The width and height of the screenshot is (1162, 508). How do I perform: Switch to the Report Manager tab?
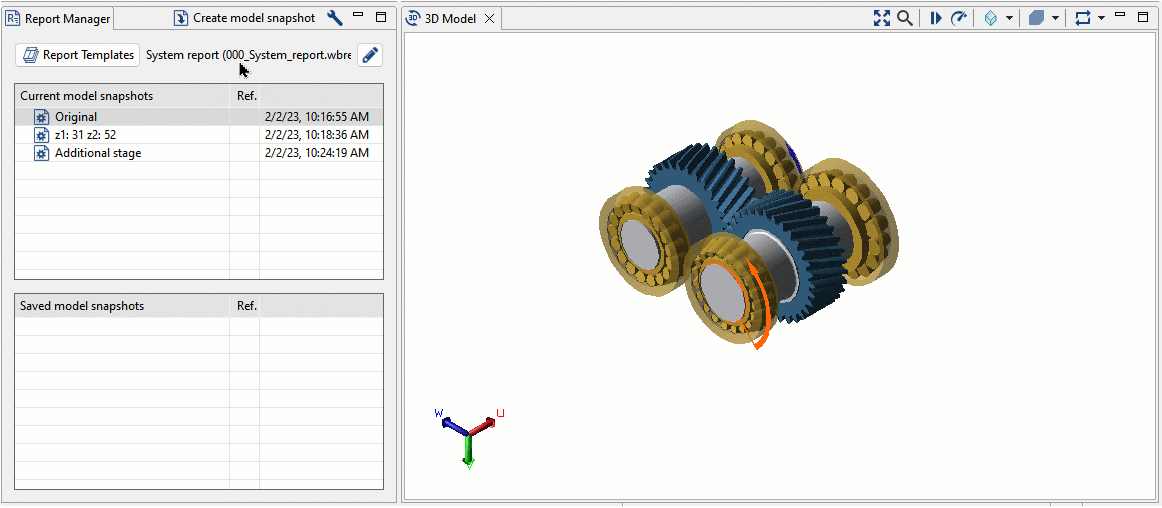59,18
